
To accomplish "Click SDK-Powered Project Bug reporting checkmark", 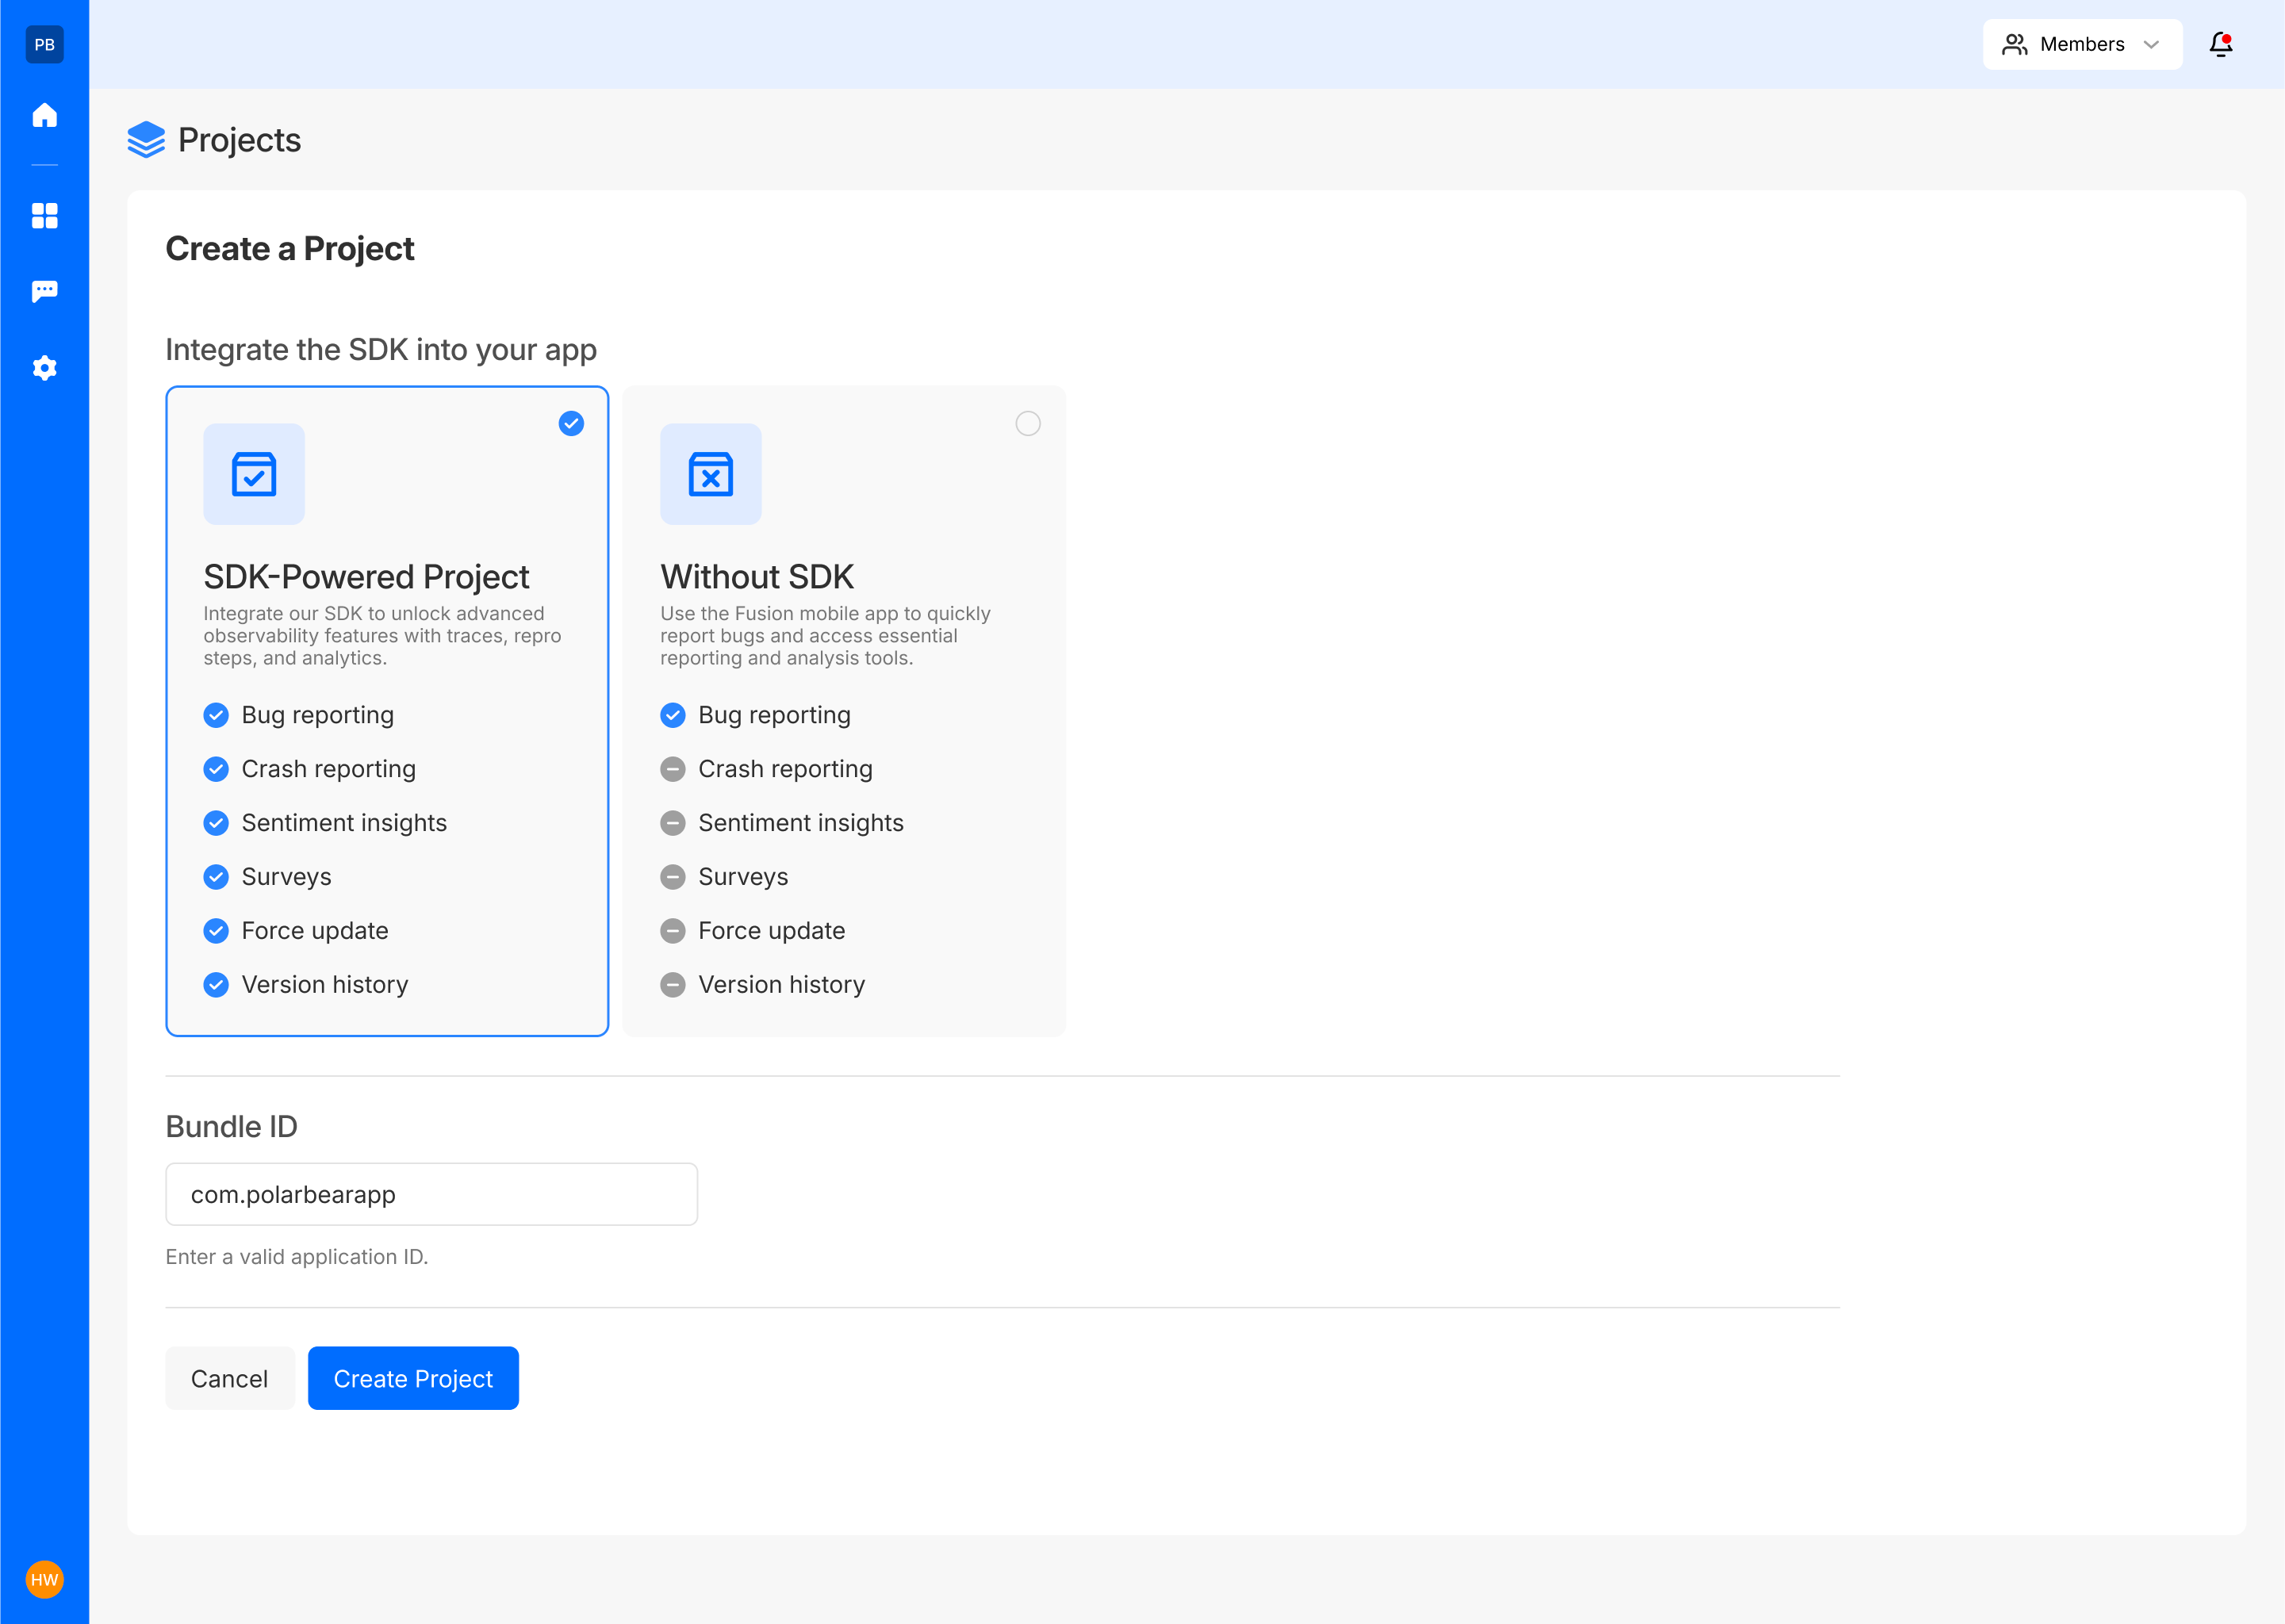I will [216, 715].
